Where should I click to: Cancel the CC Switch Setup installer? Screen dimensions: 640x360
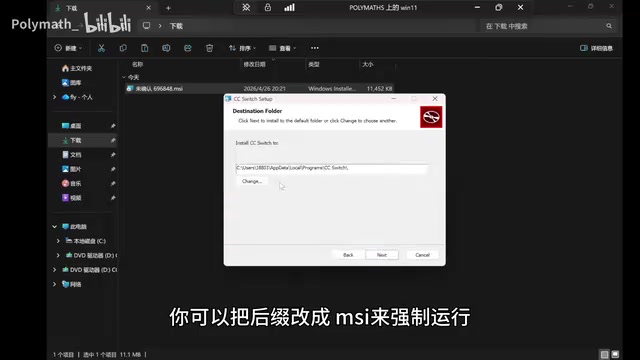point(422,255)
